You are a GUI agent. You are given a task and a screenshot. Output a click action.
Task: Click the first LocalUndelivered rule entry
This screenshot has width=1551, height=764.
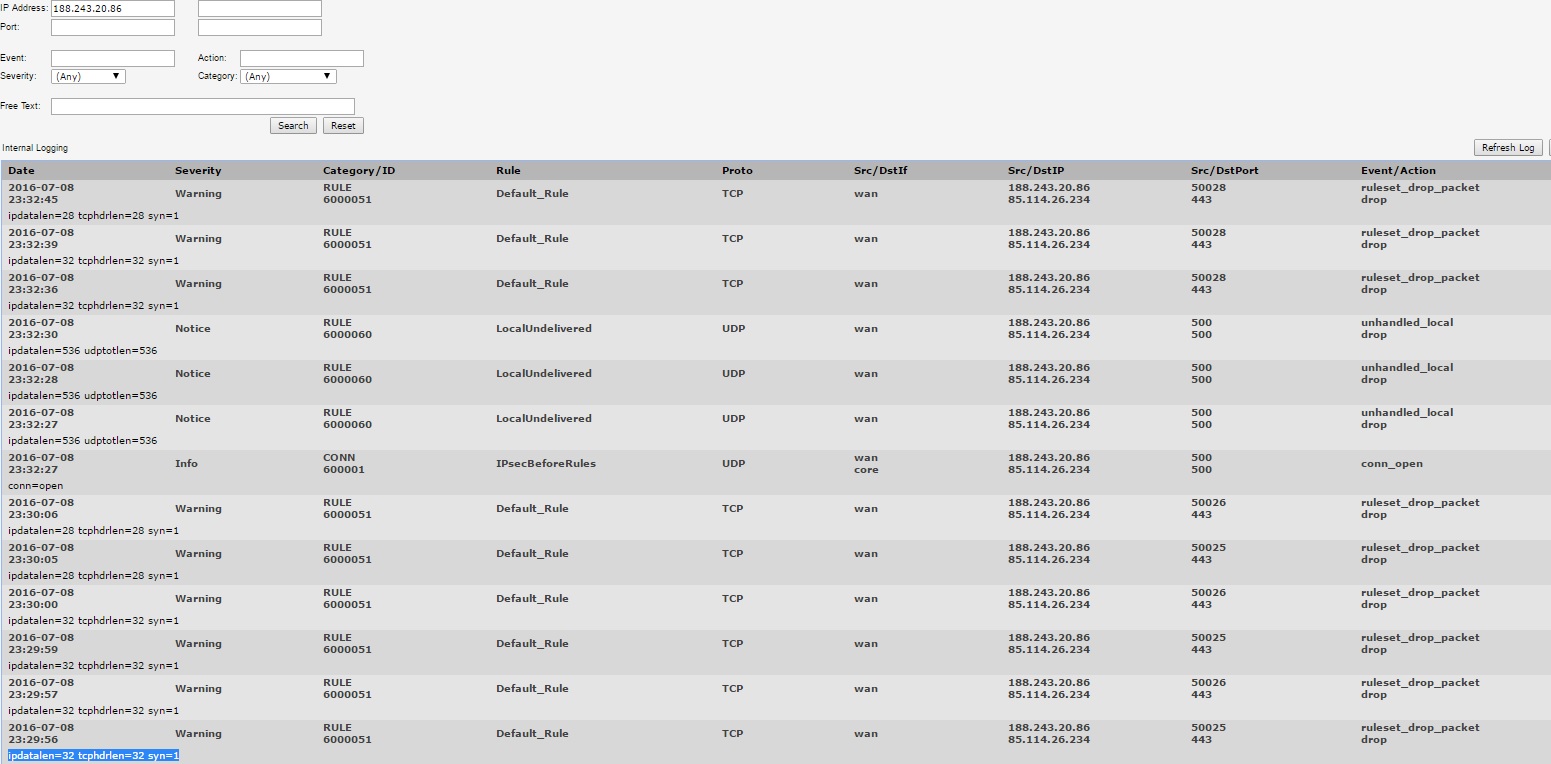[543, 329]
